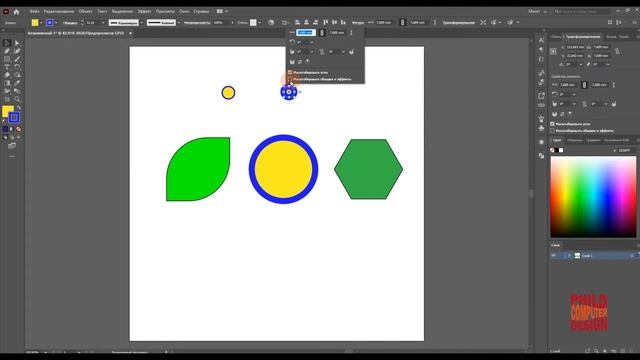The image size is (640, 360).
Task: Click horizontal align right icon in control bar
Action: click(315, 22)
